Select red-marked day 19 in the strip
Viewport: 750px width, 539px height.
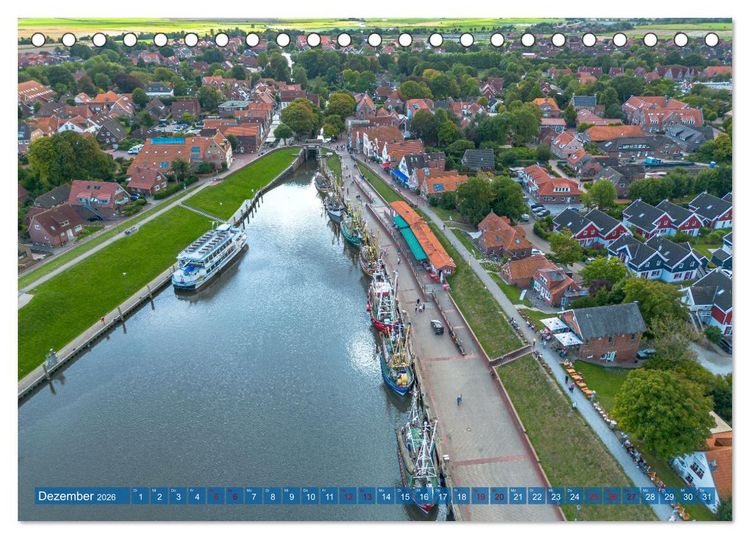(480, 496)
